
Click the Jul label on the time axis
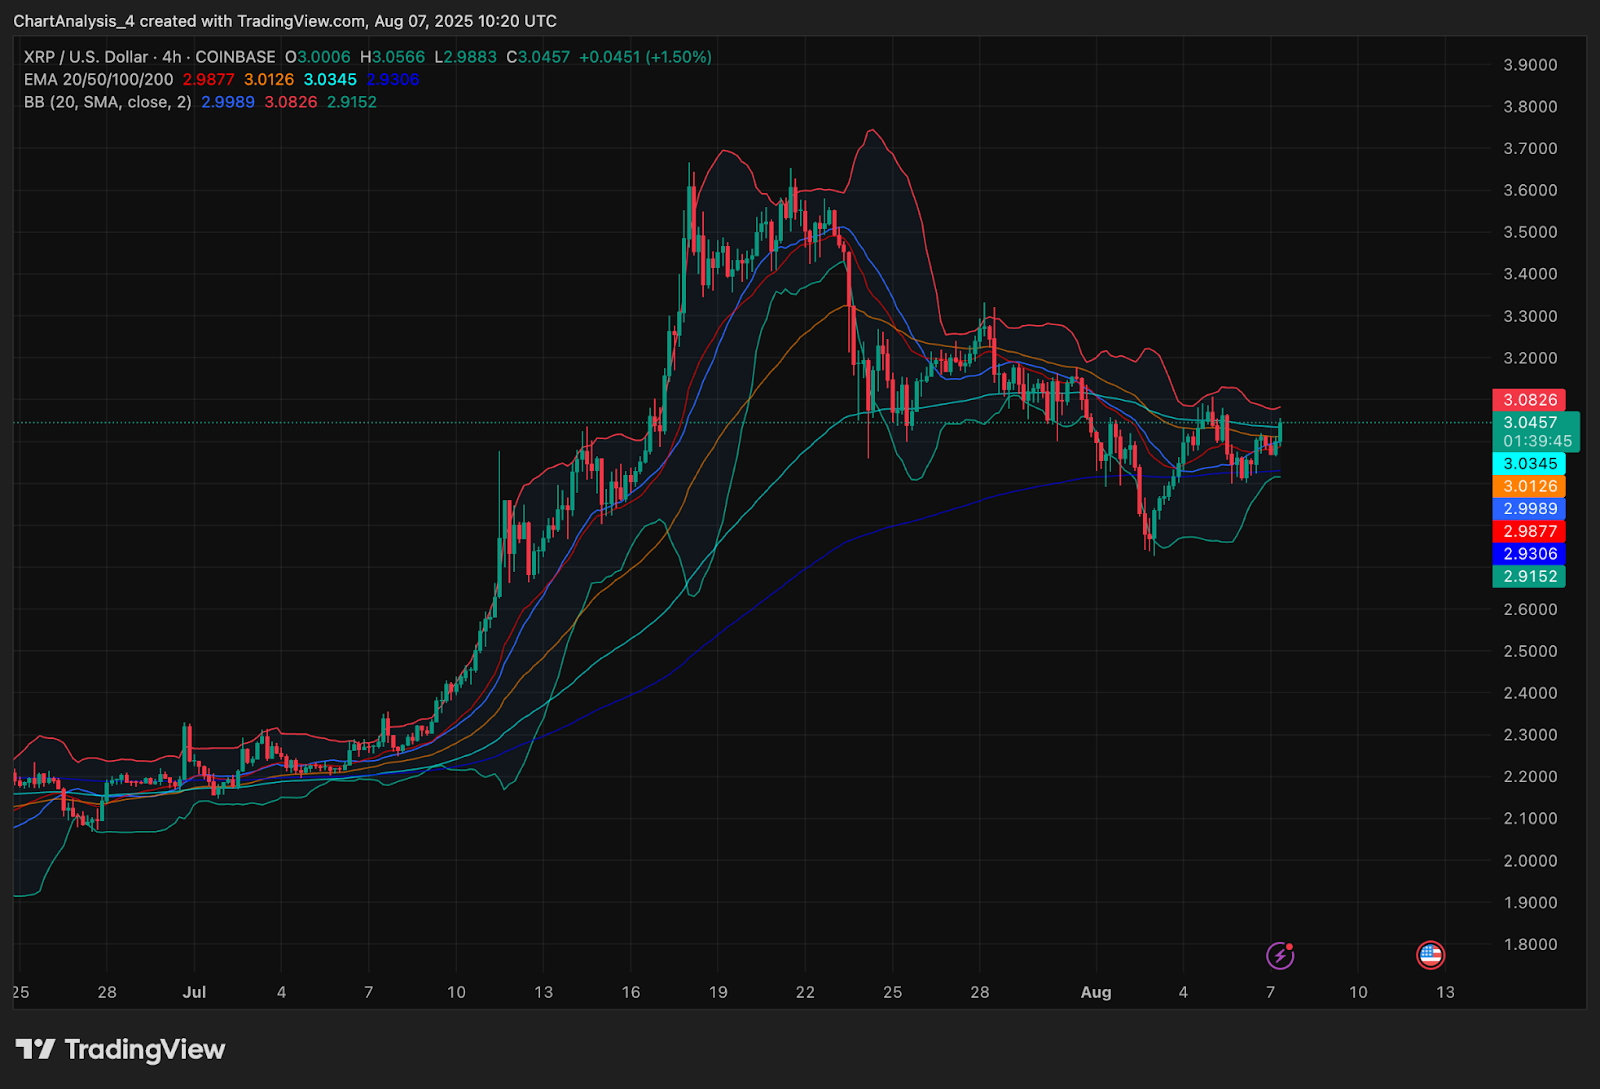point(194,992)
